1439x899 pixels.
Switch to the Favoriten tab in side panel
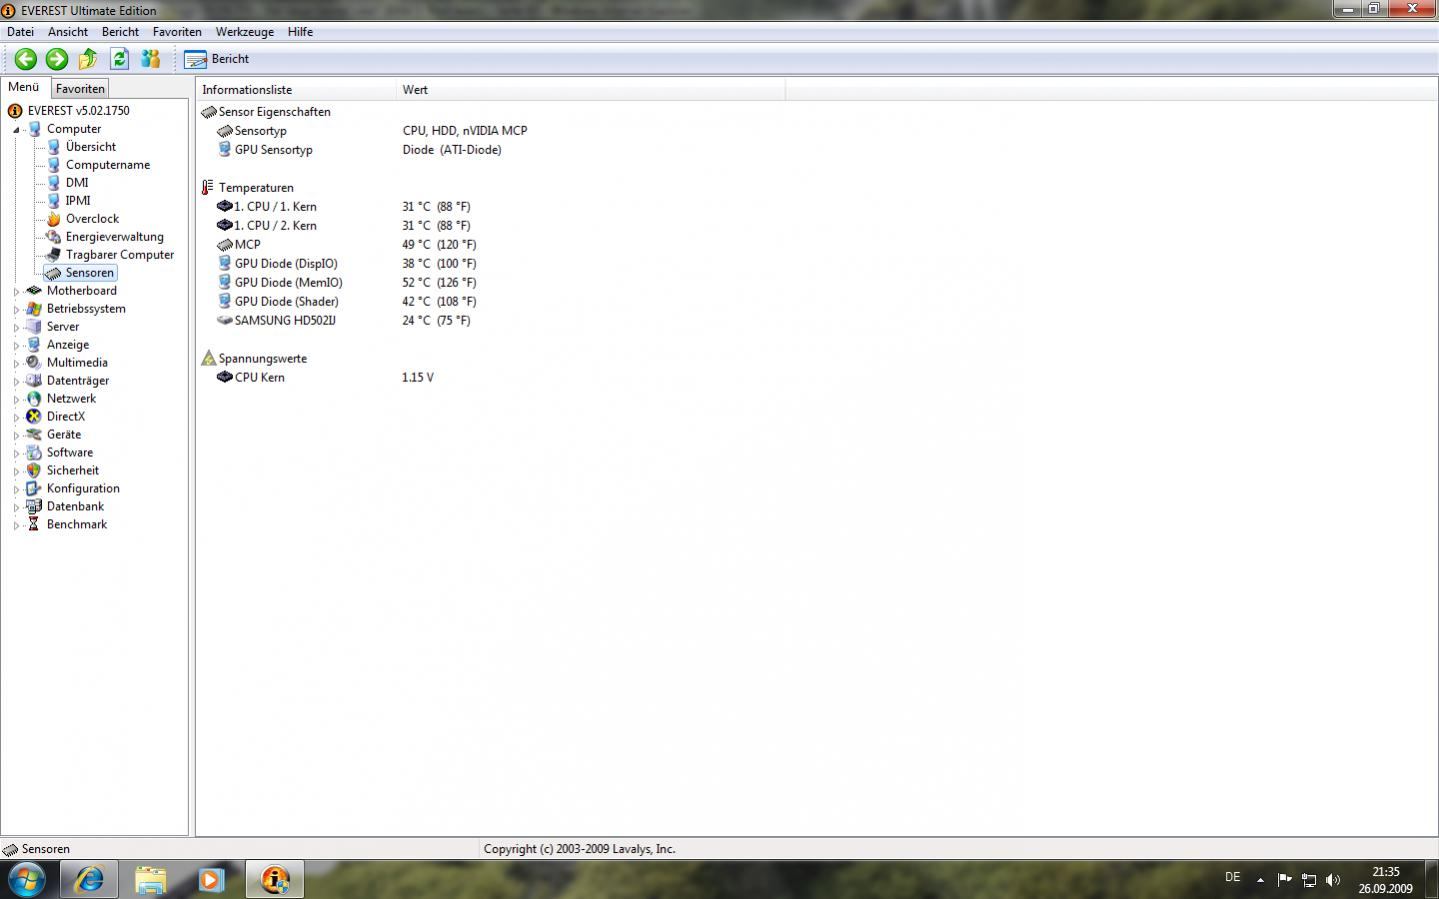point(80,89)
